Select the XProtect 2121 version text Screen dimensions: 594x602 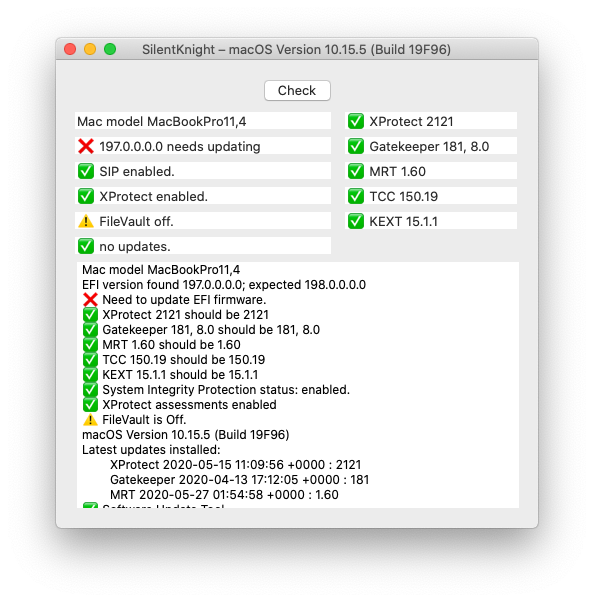pos(411,122)
